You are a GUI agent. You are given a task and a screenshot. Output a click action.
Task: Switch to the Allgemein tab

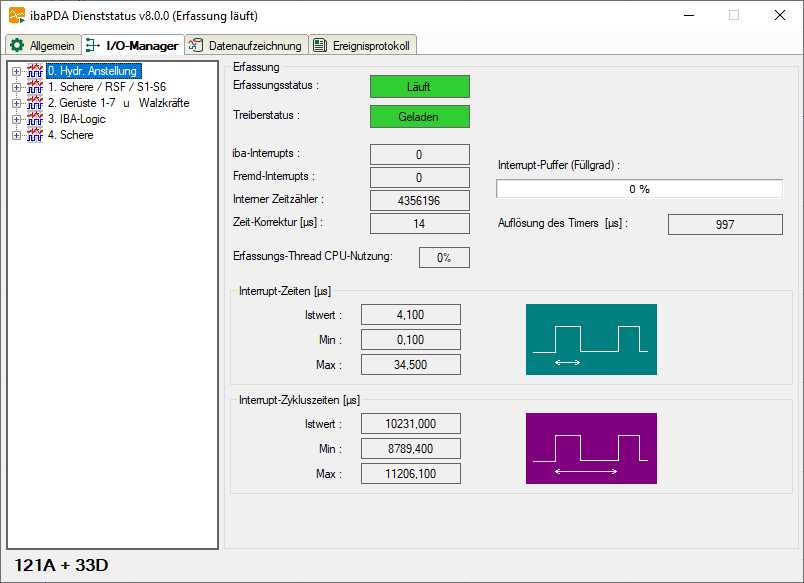click(42, 46)
